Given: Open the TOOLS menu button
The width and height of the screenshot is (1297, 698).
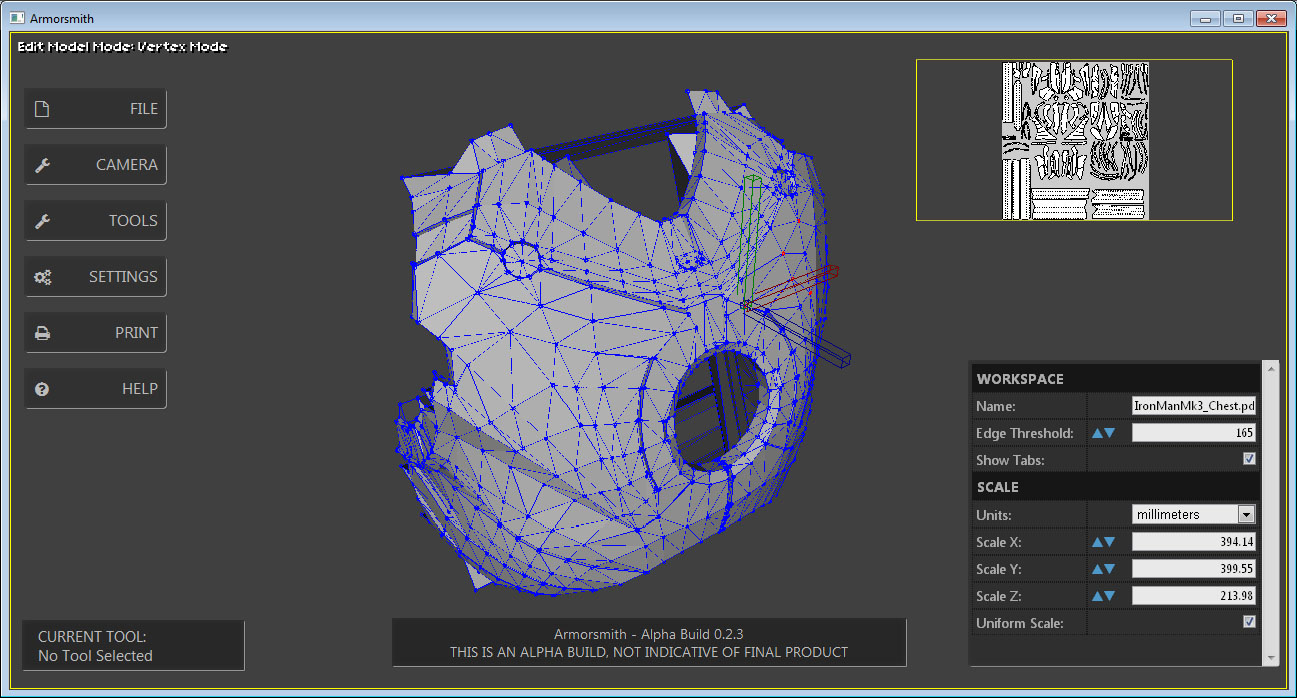Looking at the screenshot, I should [96, 221].
